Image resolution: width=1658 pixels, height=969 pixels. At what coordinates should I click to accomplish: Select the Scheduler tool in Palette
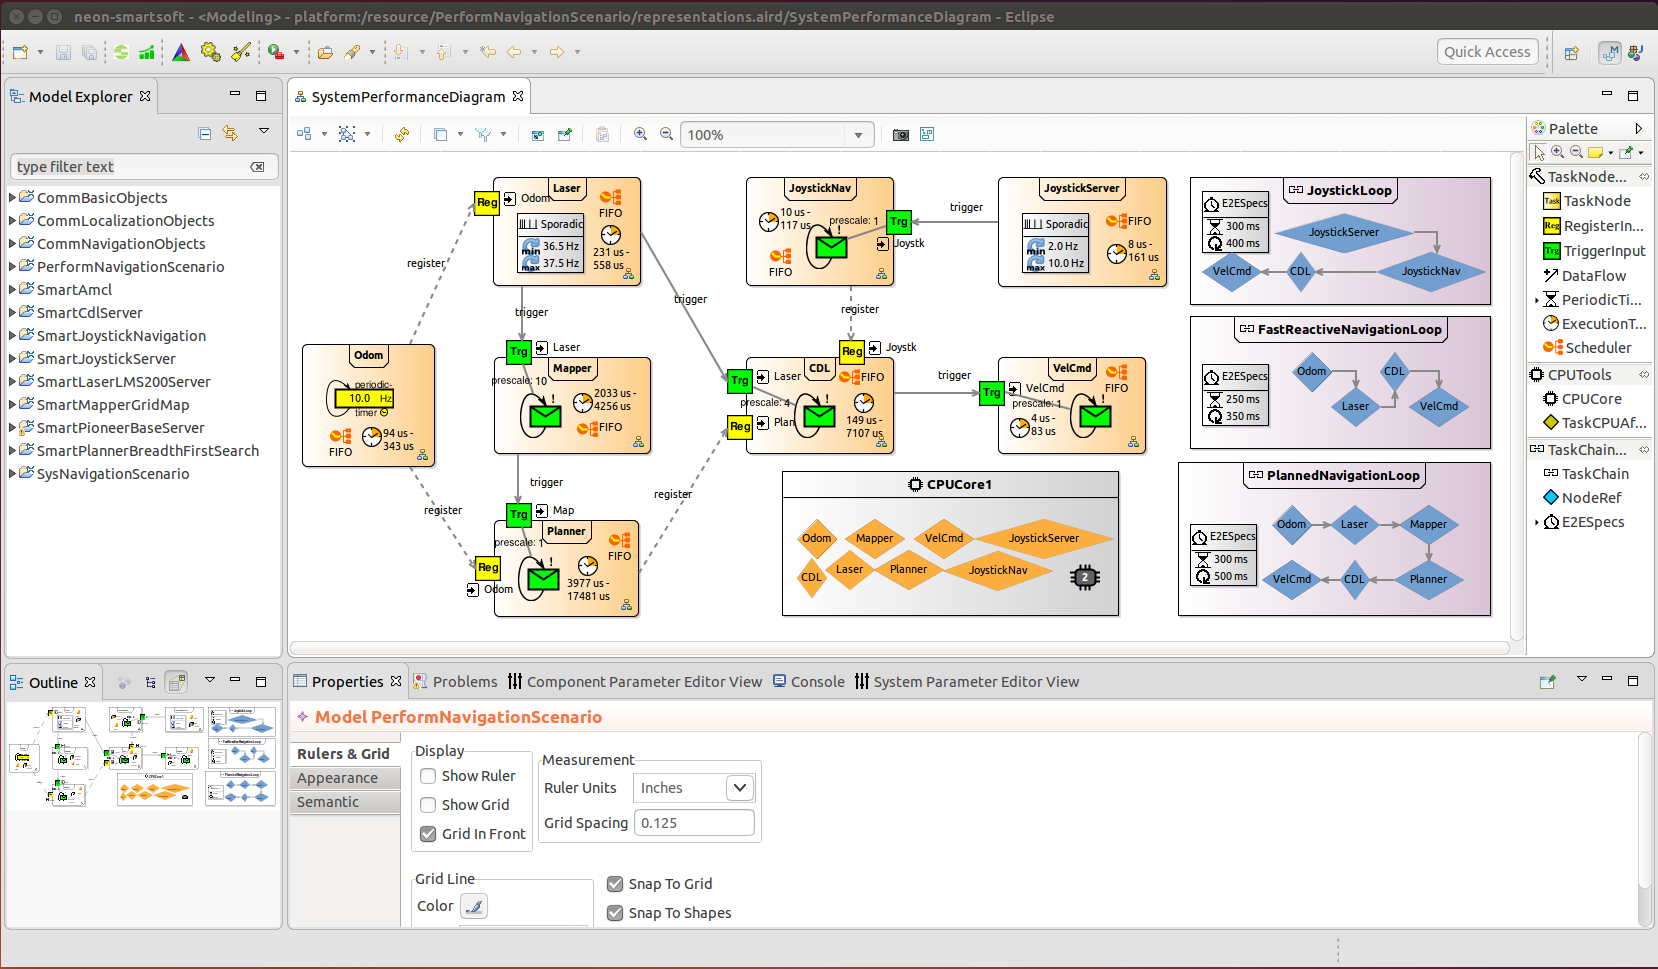pyautogui.click(x=1597, y=348)
